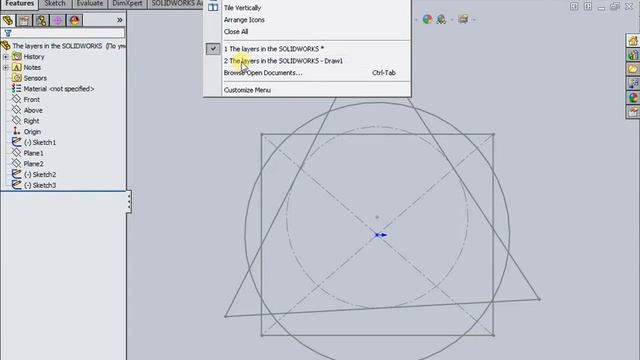The width and height of the screenshot is (640, 360).
Task: Click the Edit Appearance colored sphere icon
Action: coord(427,19)
